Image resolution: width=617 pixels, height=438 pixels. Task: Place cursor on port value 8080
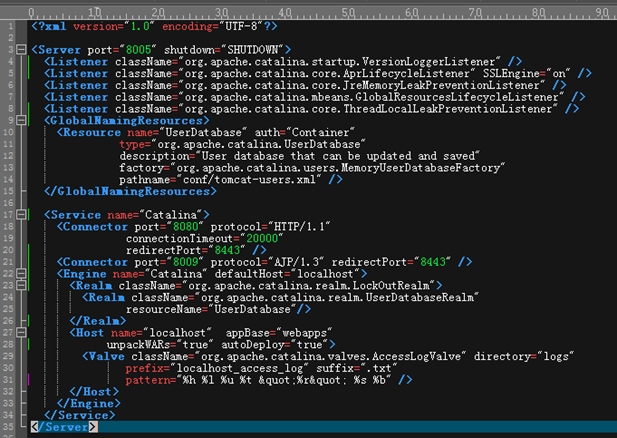click(185, 227)
